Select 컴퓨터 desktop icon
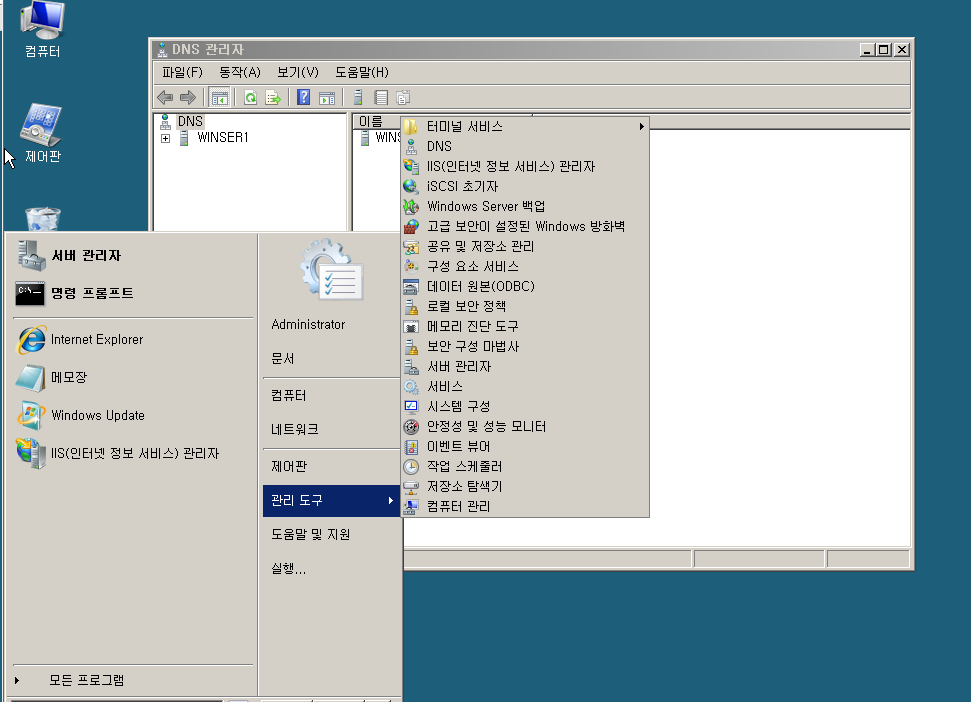The height and width of the screenshot is (702, 971). (x=42, y=29)
